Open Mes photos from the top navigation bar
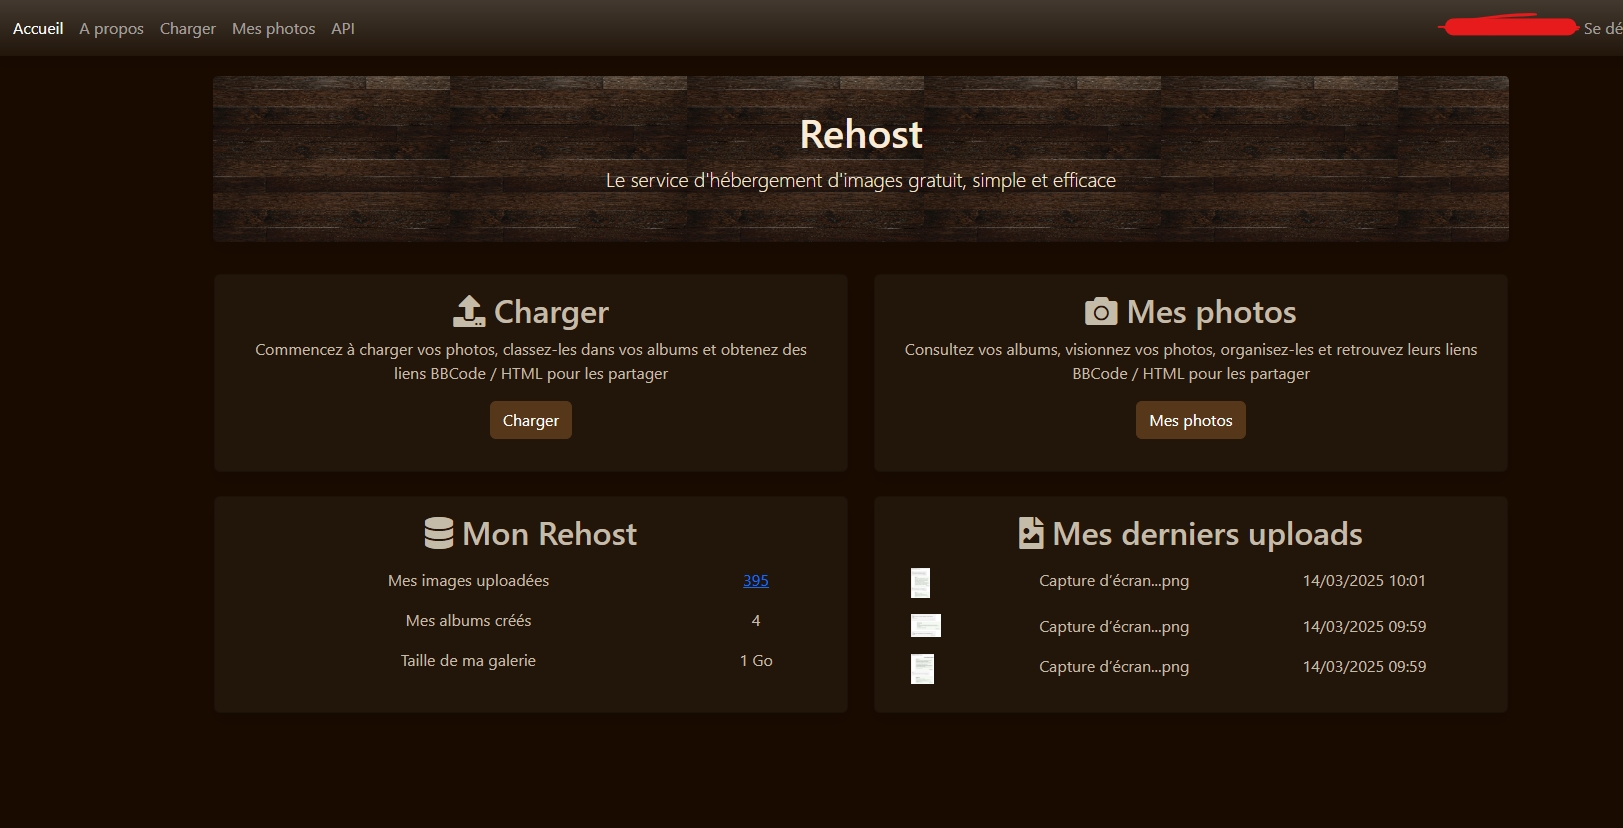The width and height of the screenshot is (1623, 828). [274, 28]
